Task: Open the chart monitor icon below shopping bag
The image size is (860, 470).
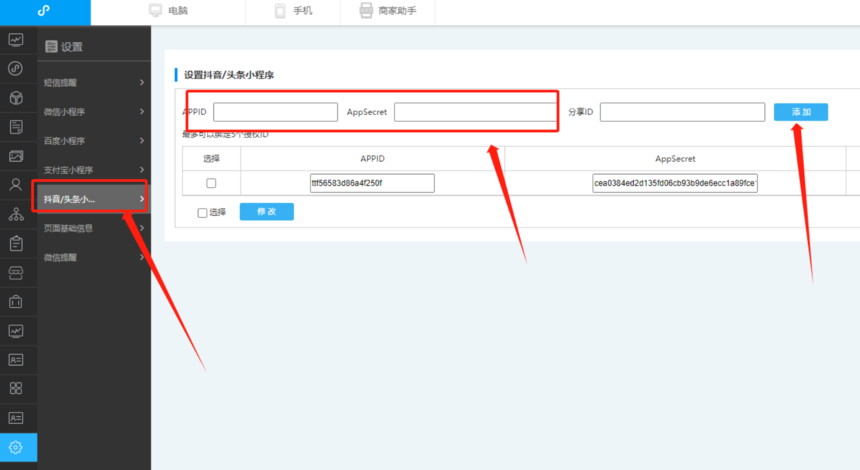Action: coord(16,331)
